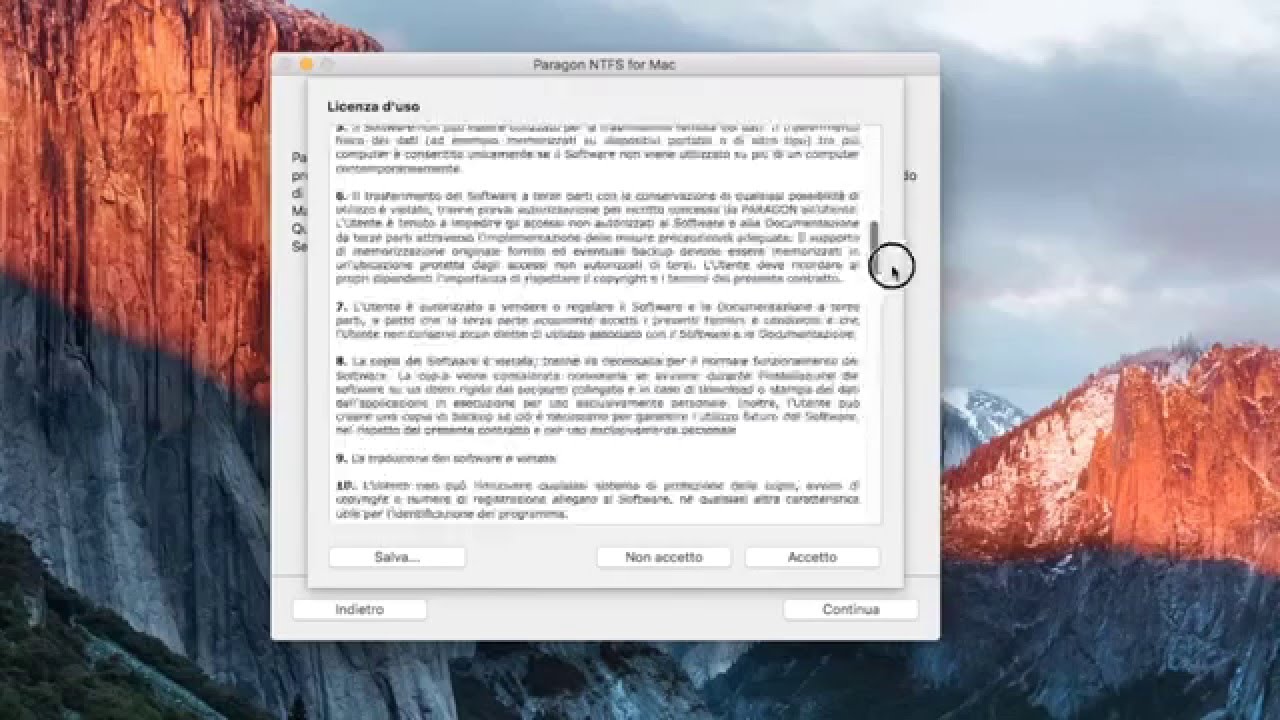
Task: Click the yellow minimize window button
Action: (307, 65)
